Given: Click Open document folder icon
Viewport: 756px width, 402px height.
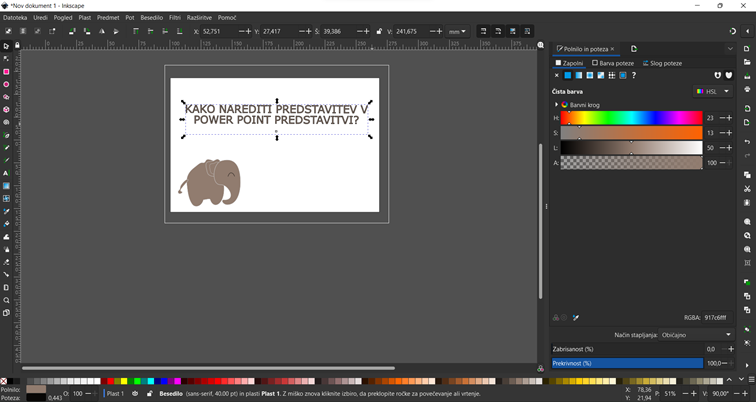Looking at the screenshot, I should [x=747, y=62].
